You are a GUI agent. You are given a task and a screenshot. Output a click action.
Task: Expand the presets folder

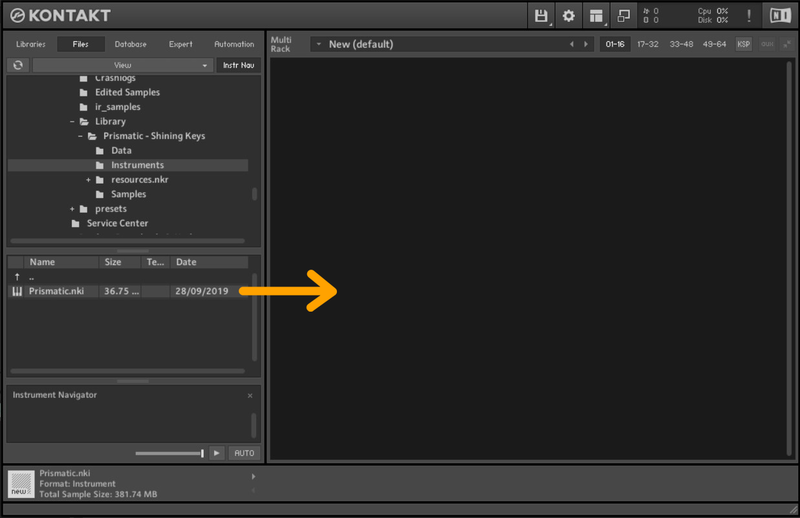(x=72, y=209)
